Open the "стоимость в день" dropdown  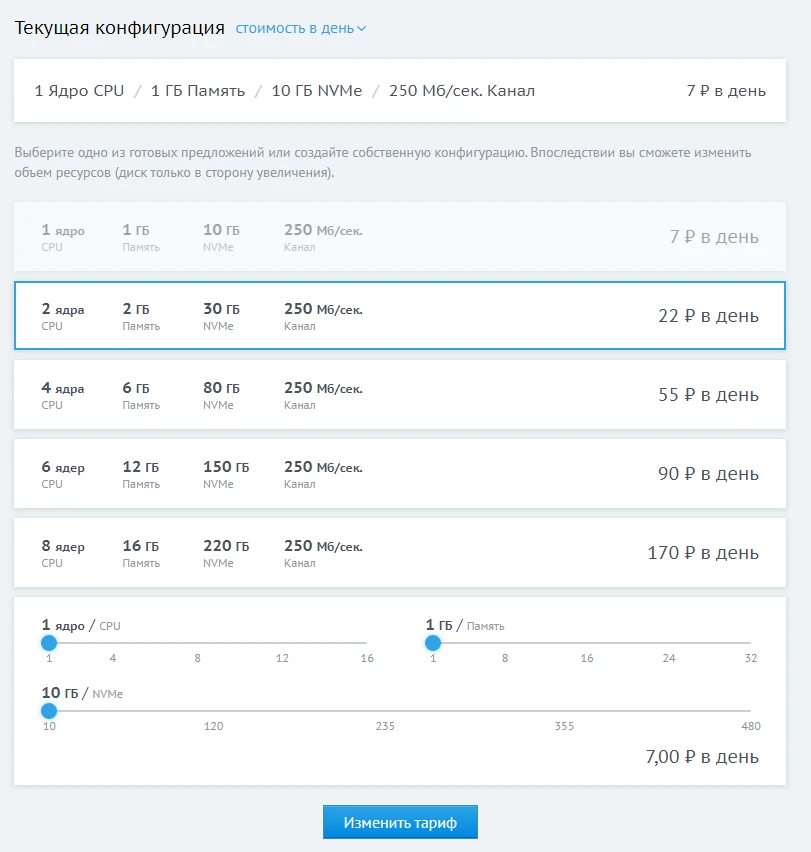[300, 28]
